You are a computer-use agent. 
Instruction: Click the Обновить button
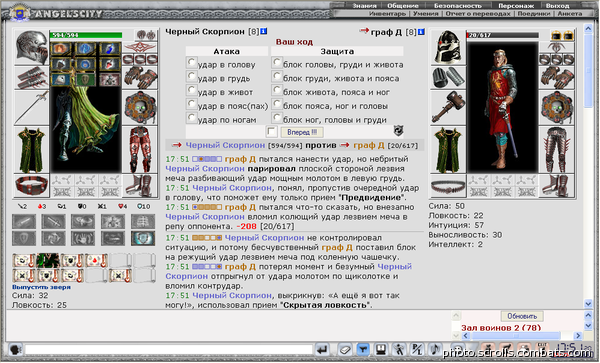(522, 316)
